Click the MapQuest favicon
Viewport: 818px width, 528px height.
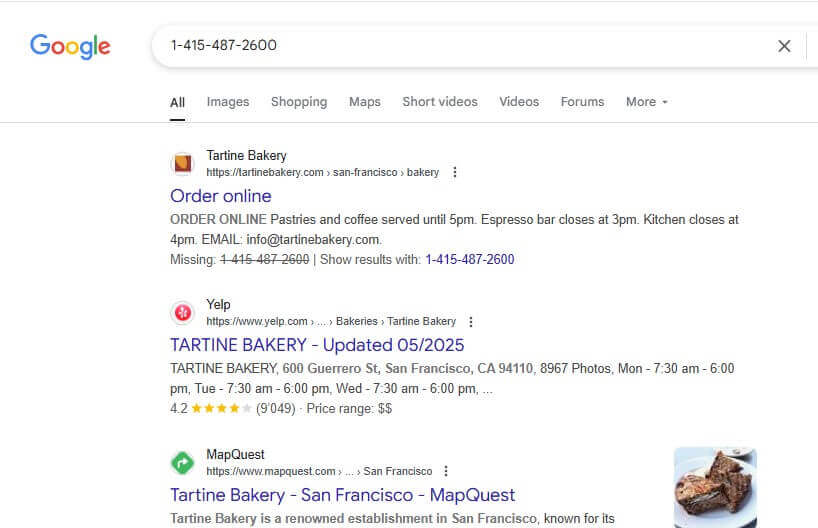(x=183, y=463)
